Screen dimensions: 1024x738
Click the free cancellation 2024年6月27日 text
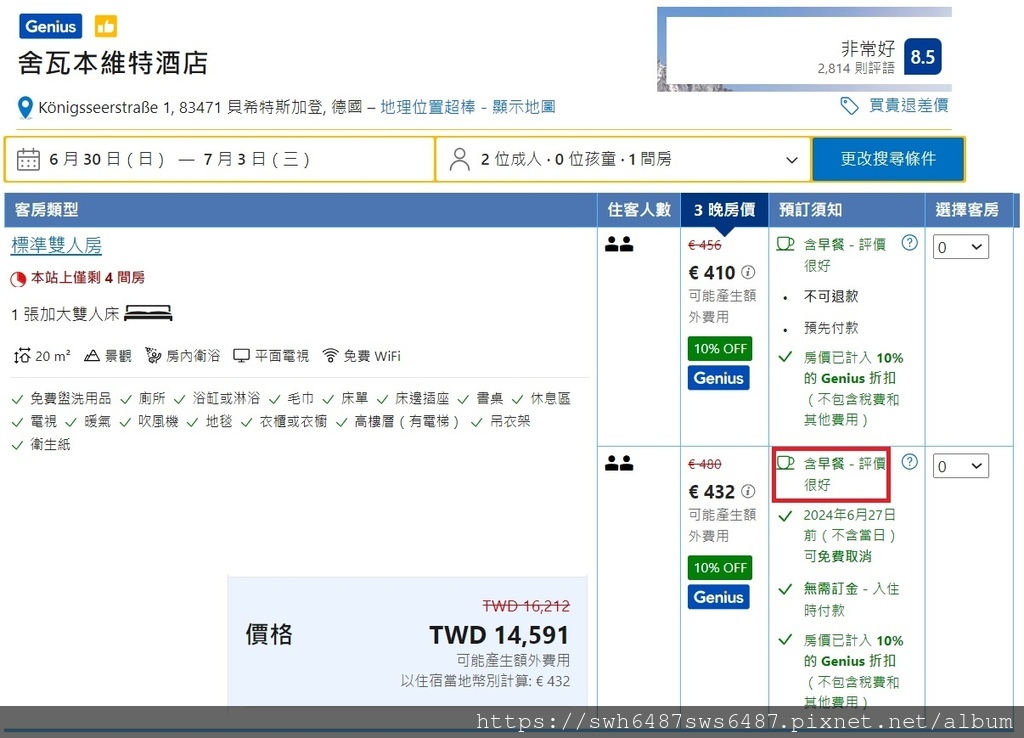pyautogui.click(x=850, y=536)
